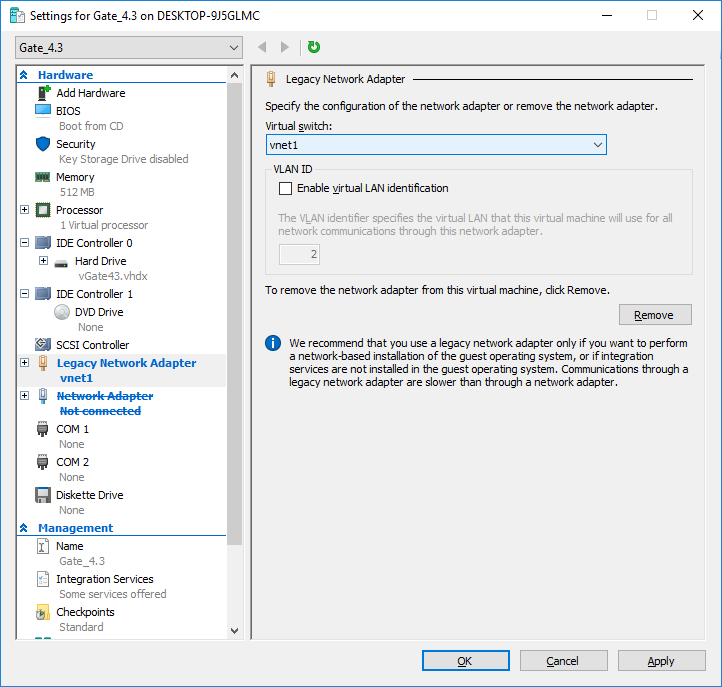Image resolution: width=722 pixels, height=687 pixels.
Task: Open the Security settings item
Action: tap(76, 144)
